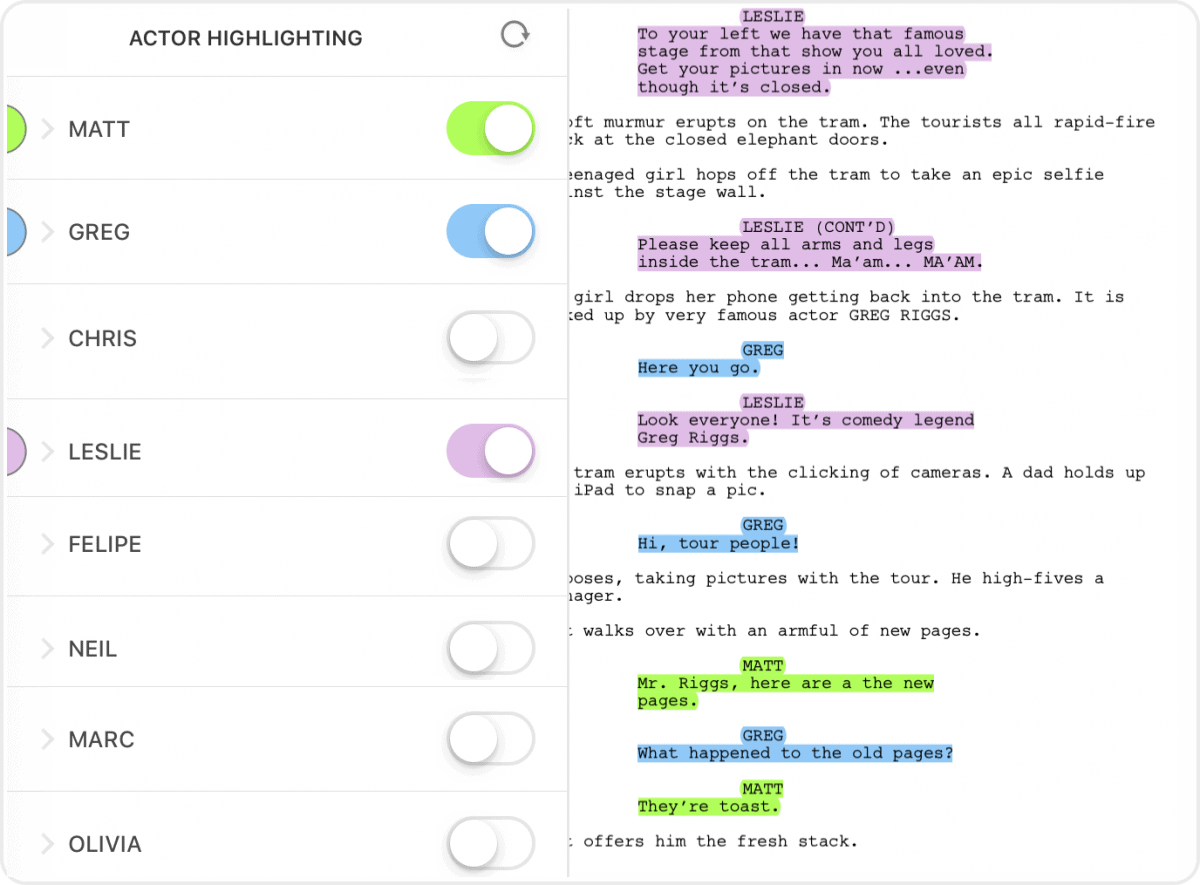Turn off GREG's highlighting switch
The height and width of the screenshot is (885, 1200).
490,231
